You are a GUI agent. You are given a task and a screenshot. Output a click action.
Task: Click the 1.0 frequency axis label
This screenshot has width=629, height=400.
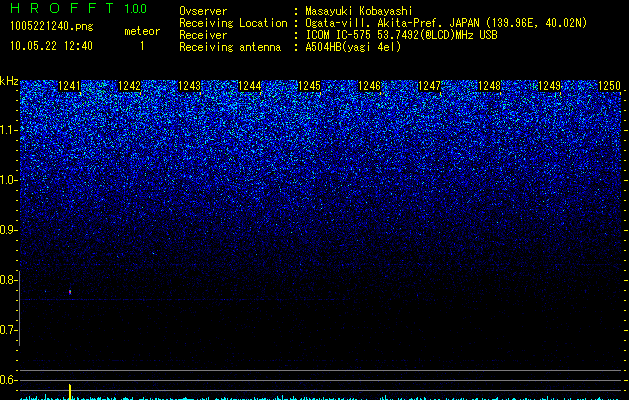(x=8, y=180)
